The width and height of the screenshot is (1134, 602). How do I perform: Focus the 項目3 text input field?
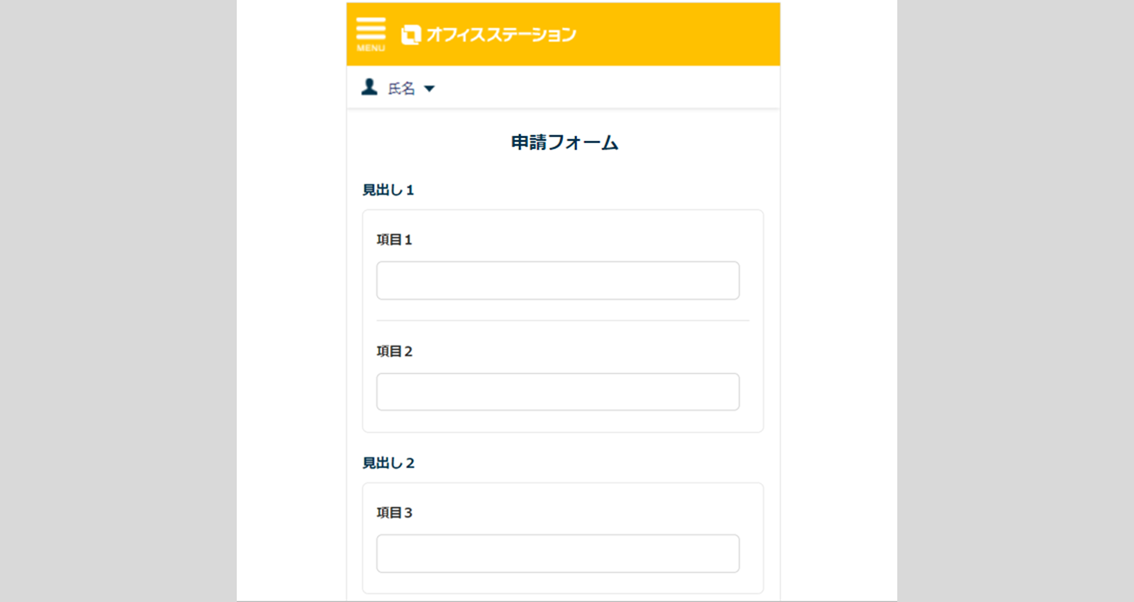coord(557,554)
